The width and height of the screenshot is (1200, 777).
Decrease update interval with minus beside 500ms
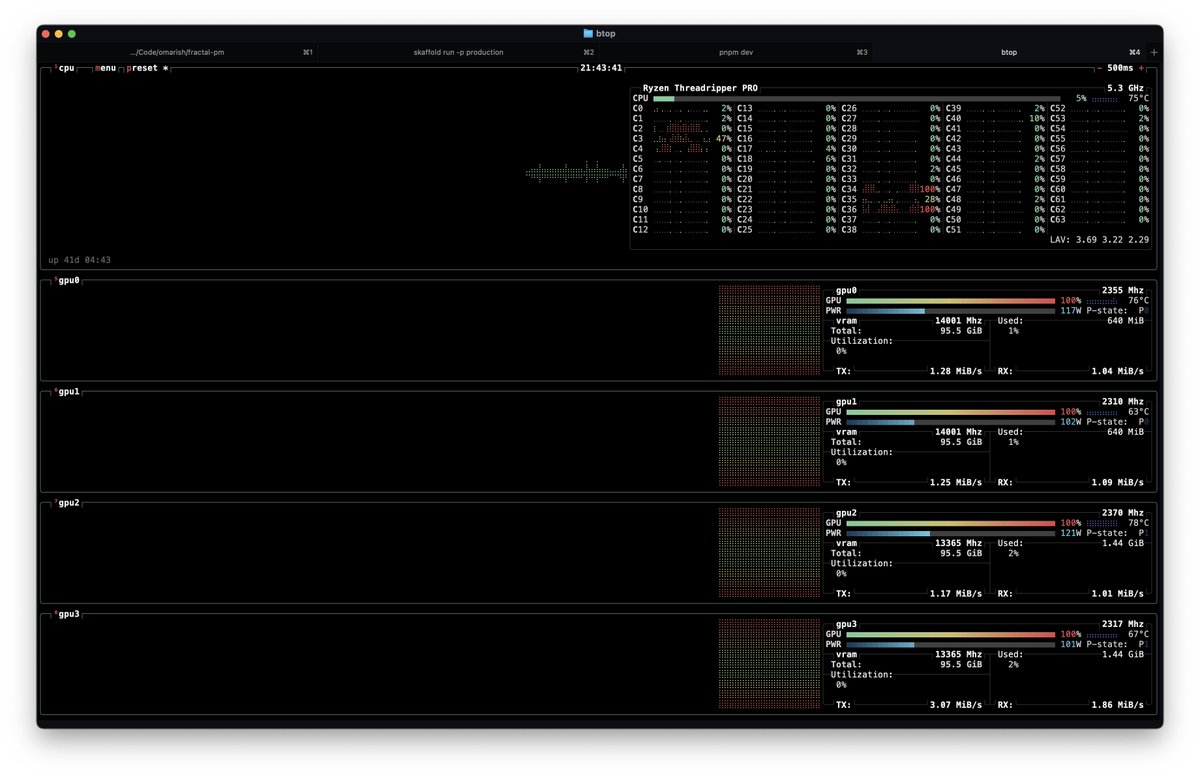click(1101, 68)
